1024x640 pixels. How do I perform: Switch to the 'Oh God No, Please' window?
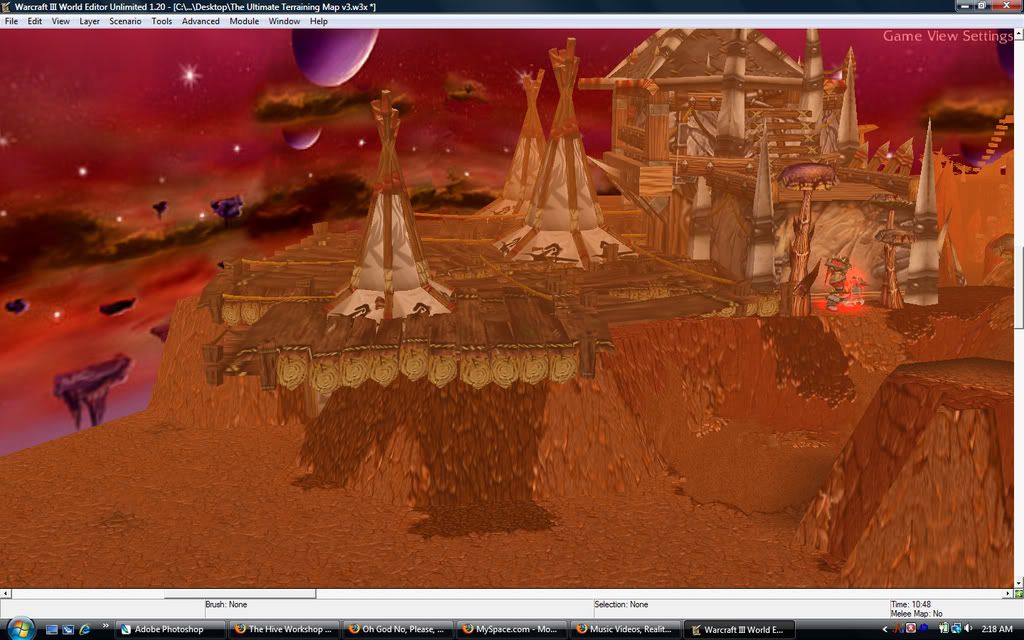[398, 630]
